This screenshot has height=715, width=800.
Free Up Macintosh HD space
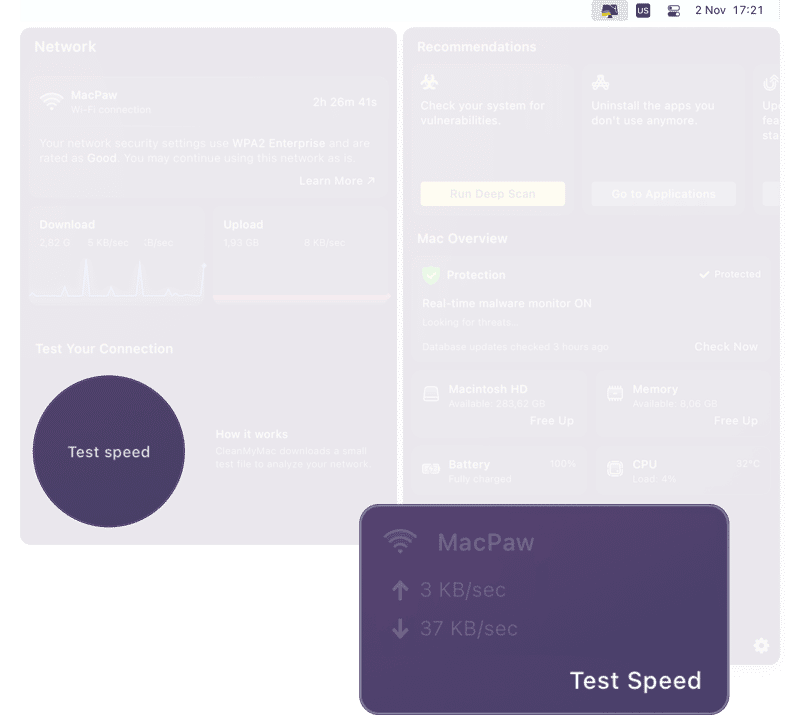[x=552, y=421]
